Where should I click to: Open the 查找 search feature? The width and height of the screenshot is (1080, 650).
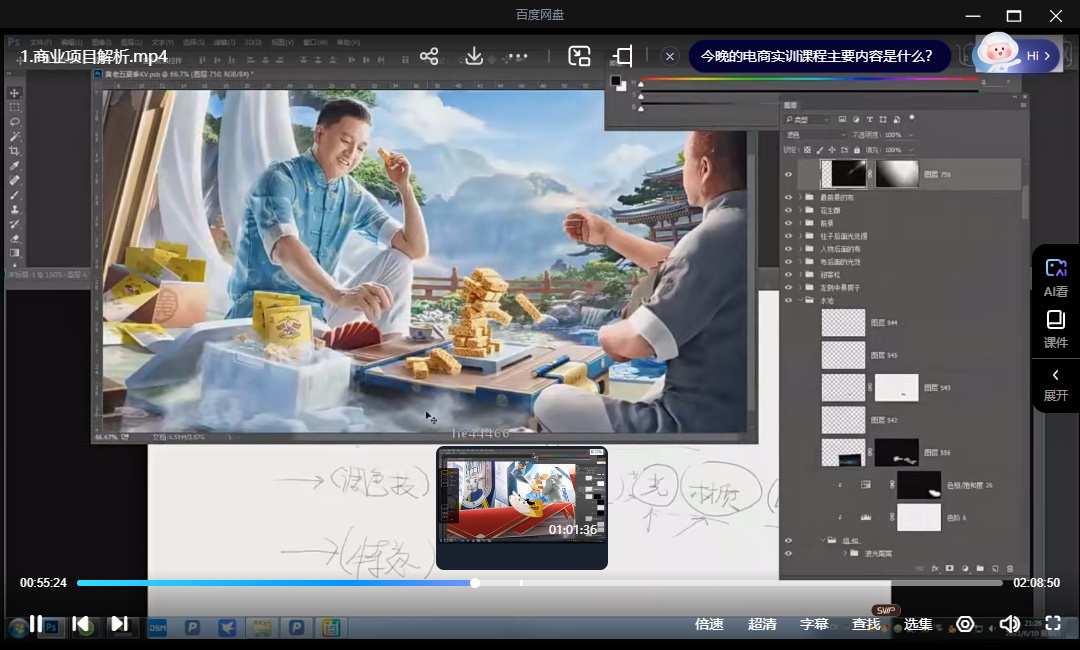[866, 624]
